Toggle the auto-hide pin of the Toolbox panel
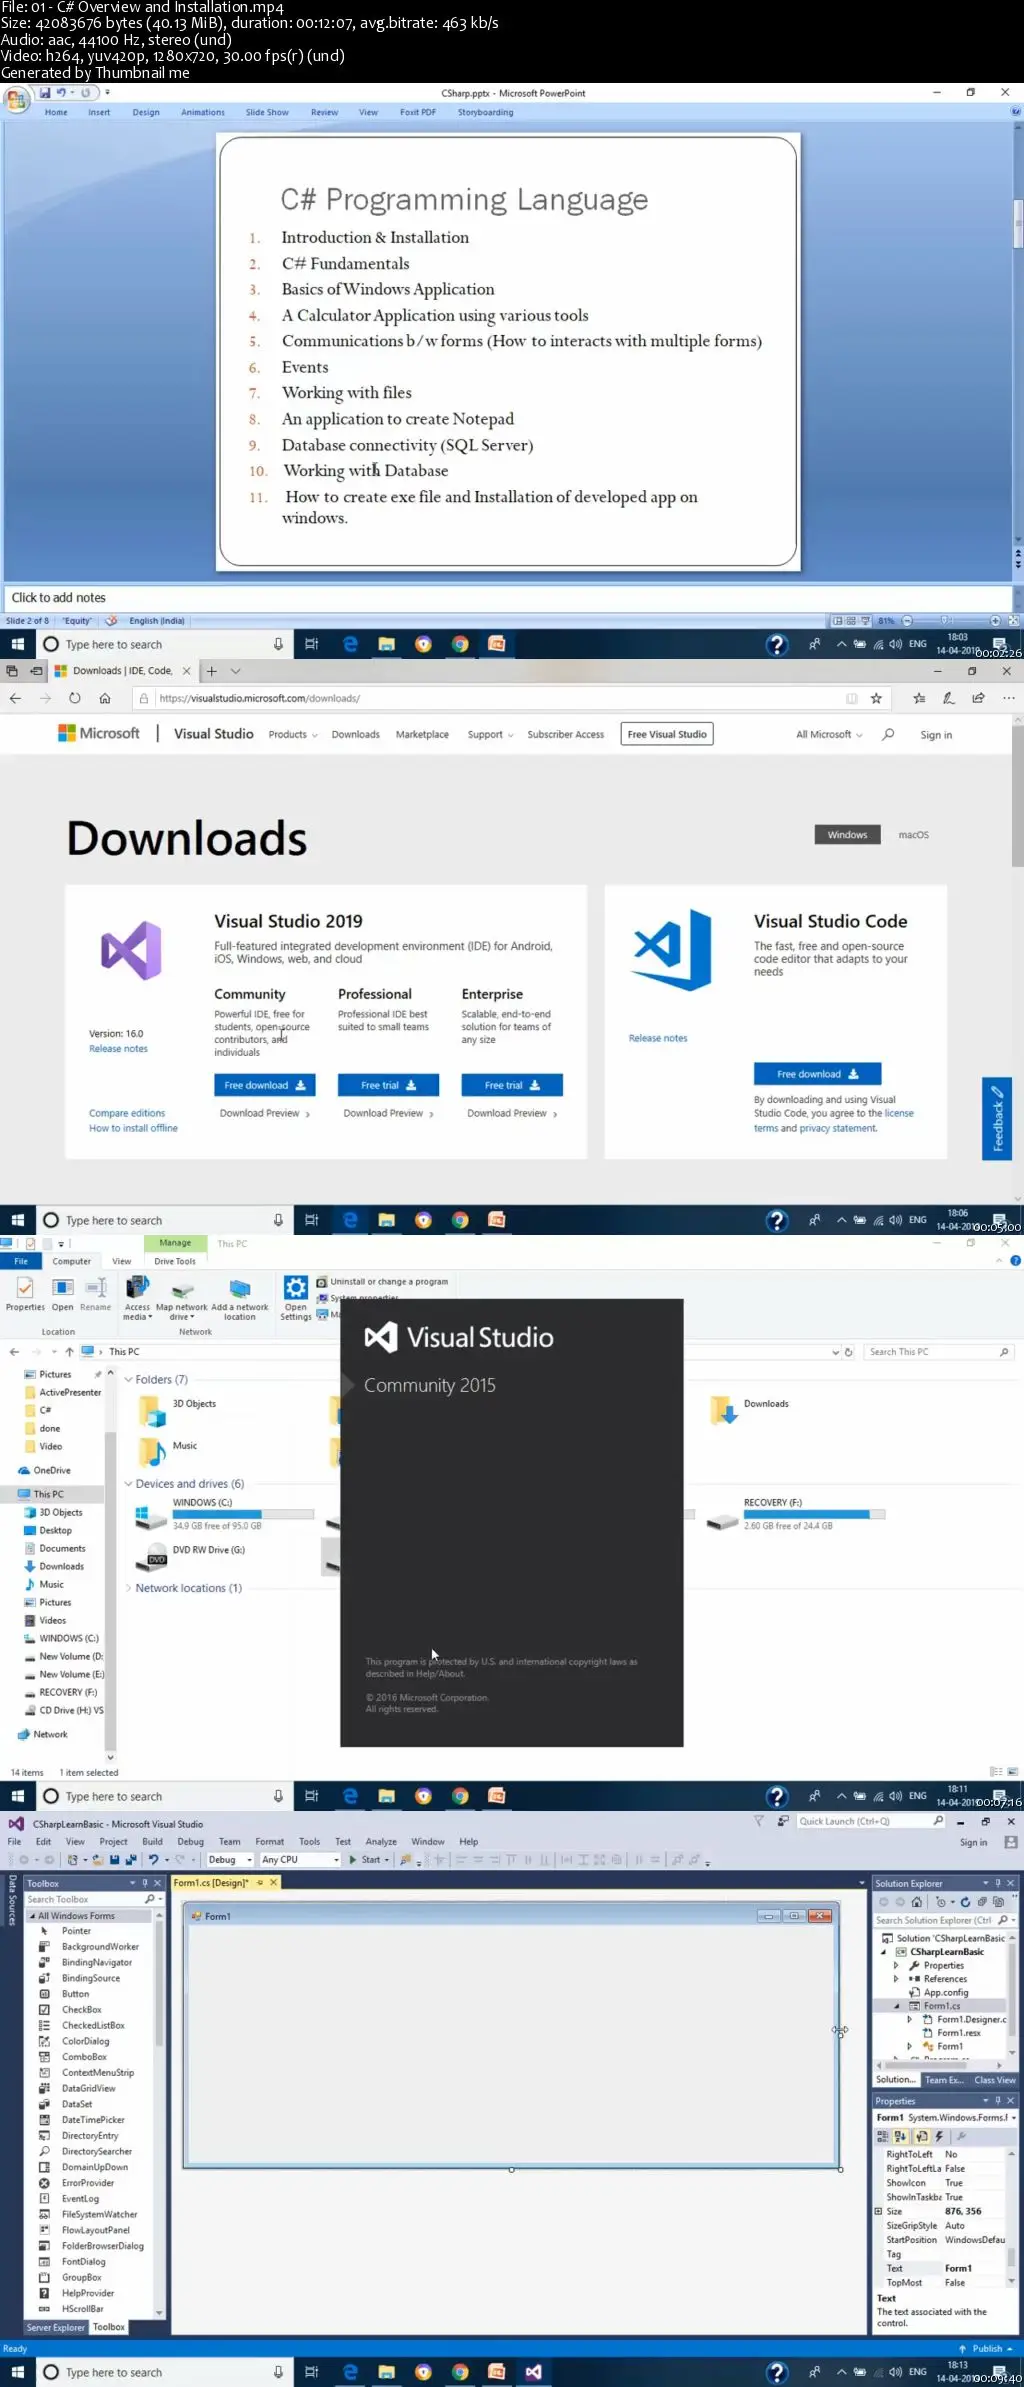The image size is (1024, 2387). (145, 1883)
